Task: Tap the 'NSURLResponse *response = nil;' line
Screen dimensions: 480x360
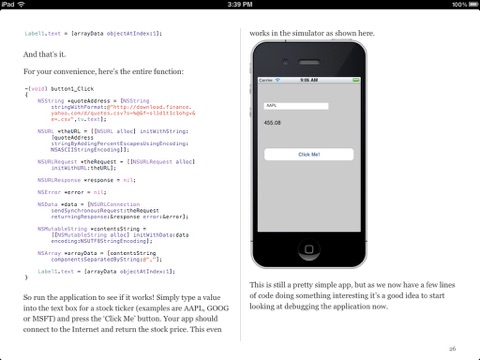Action: [x=86, y=180]
